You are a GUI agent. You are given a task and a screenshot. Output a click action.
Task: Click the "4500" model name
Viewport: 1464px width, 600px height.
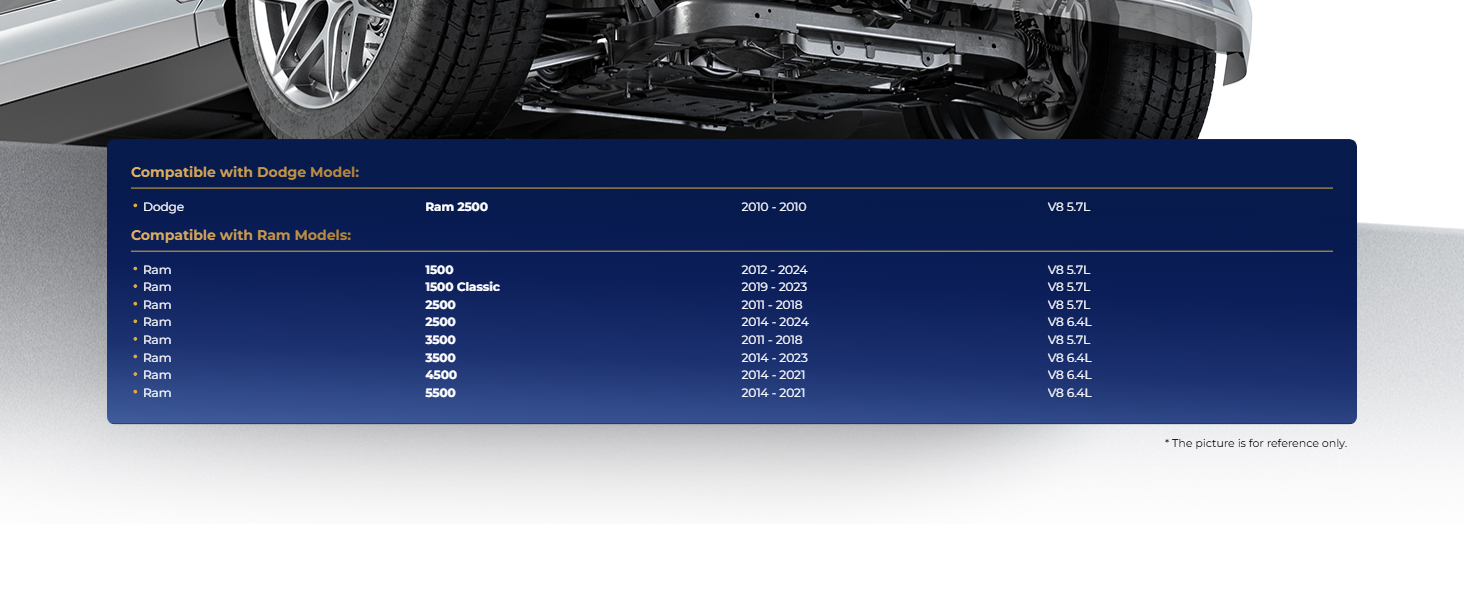click(440, 375)
